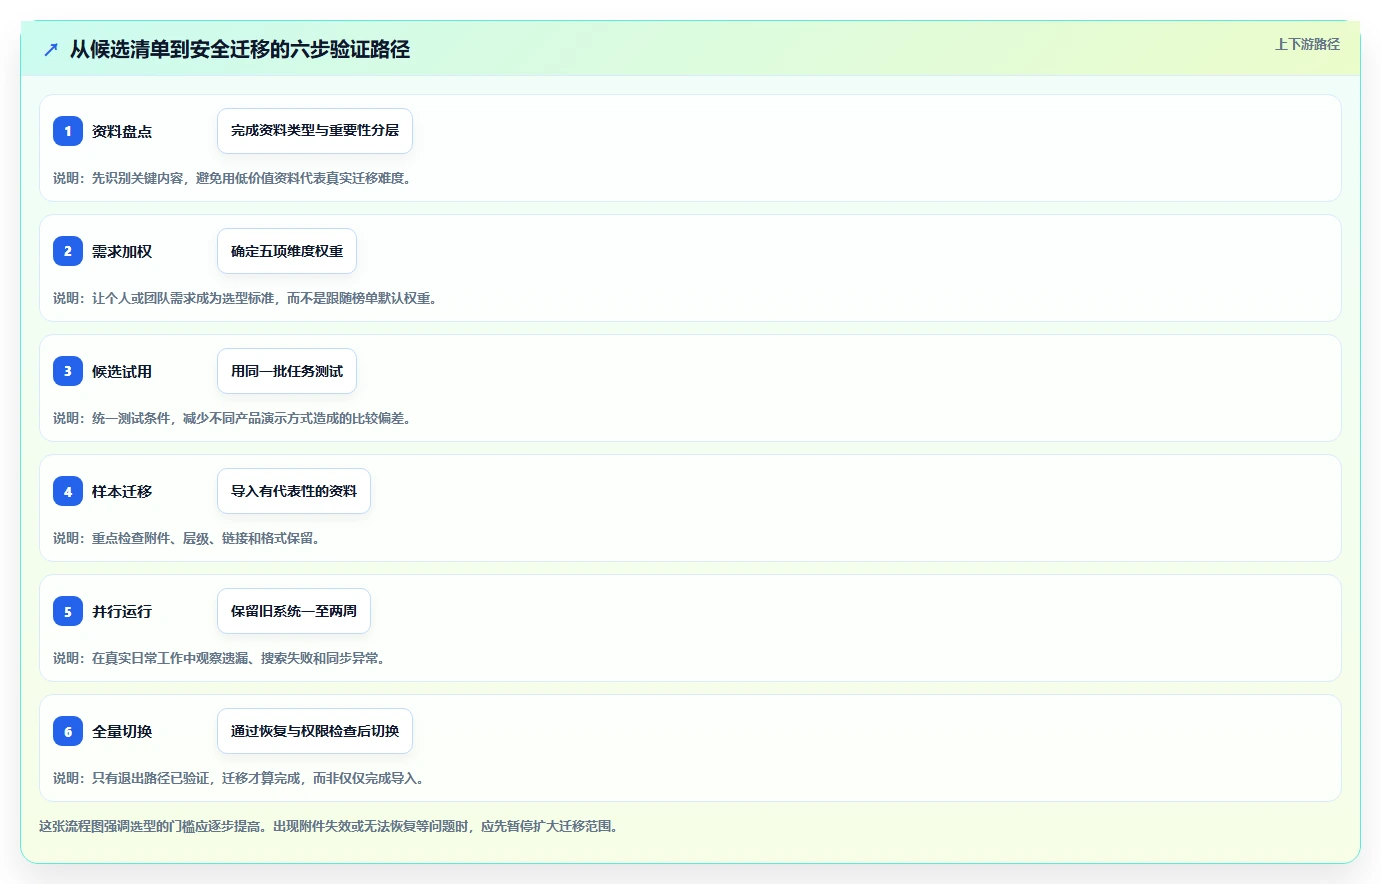Click the note starting 统一测试条件
This screenshot has width=1381, height=884.
pos(233,418)
